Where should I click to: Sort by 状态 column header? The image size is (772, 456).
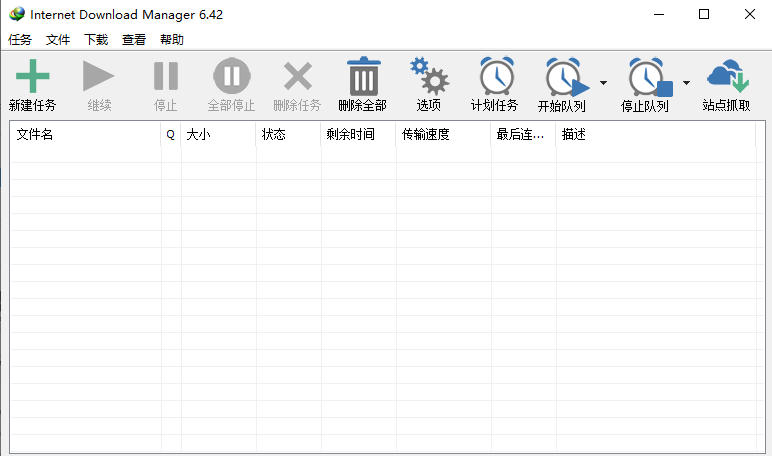coord(289,134)
